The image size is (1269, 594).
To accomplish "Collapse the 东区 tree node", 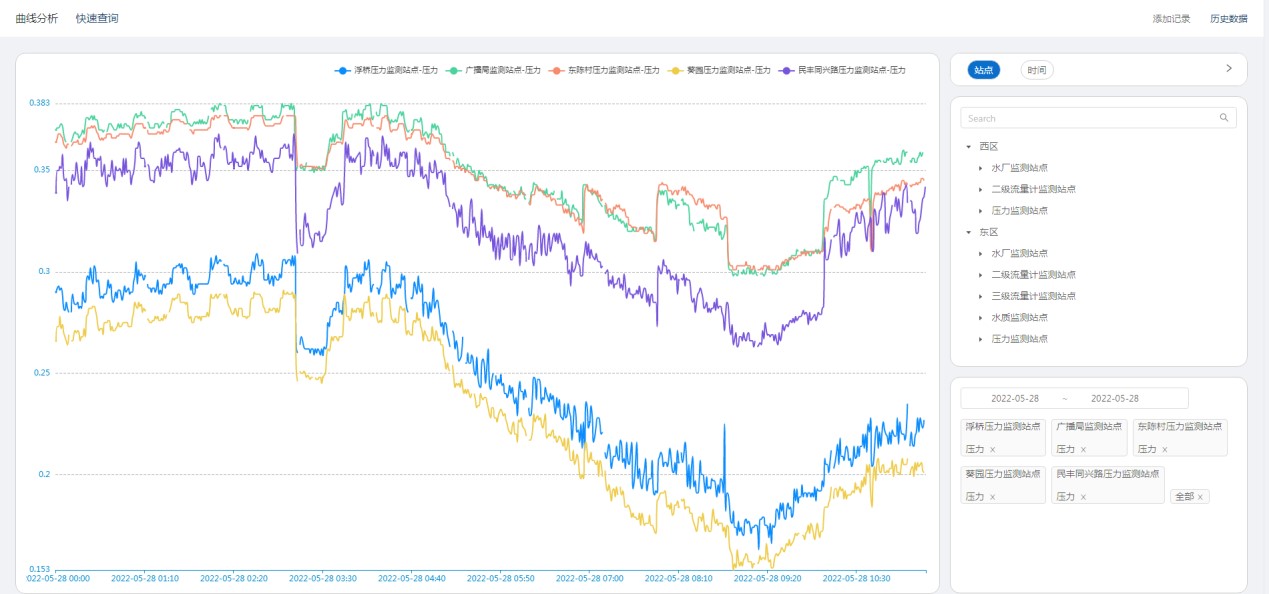I will (969, 232).
